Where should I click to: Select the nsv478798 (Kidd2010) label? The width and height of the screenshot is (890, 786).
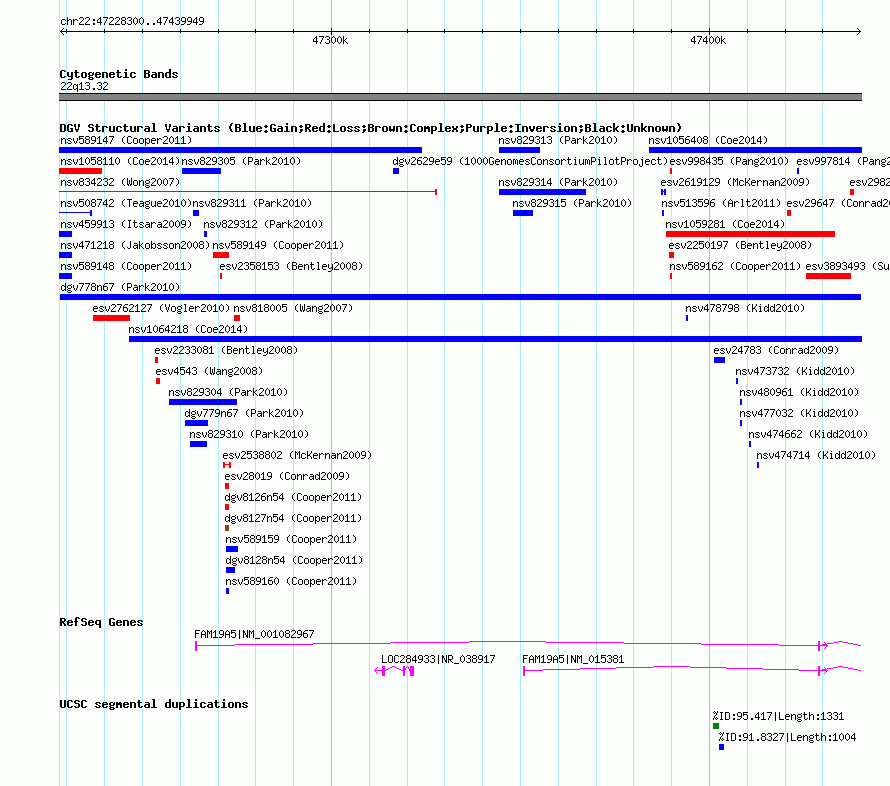click(x=745, y=308)
